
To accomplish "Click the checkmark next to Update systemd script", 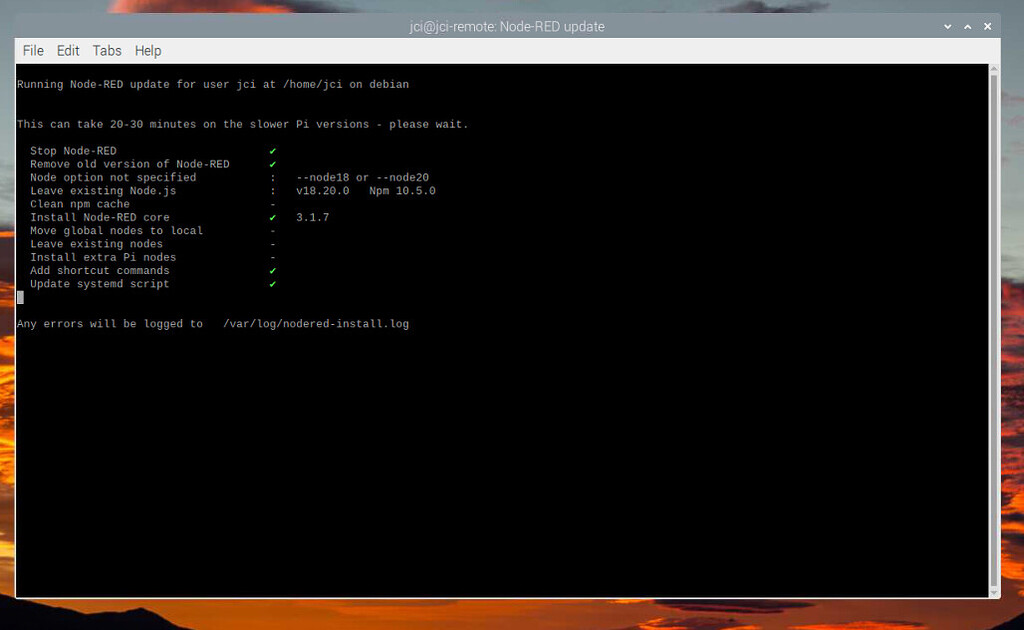I will point(272,283).
